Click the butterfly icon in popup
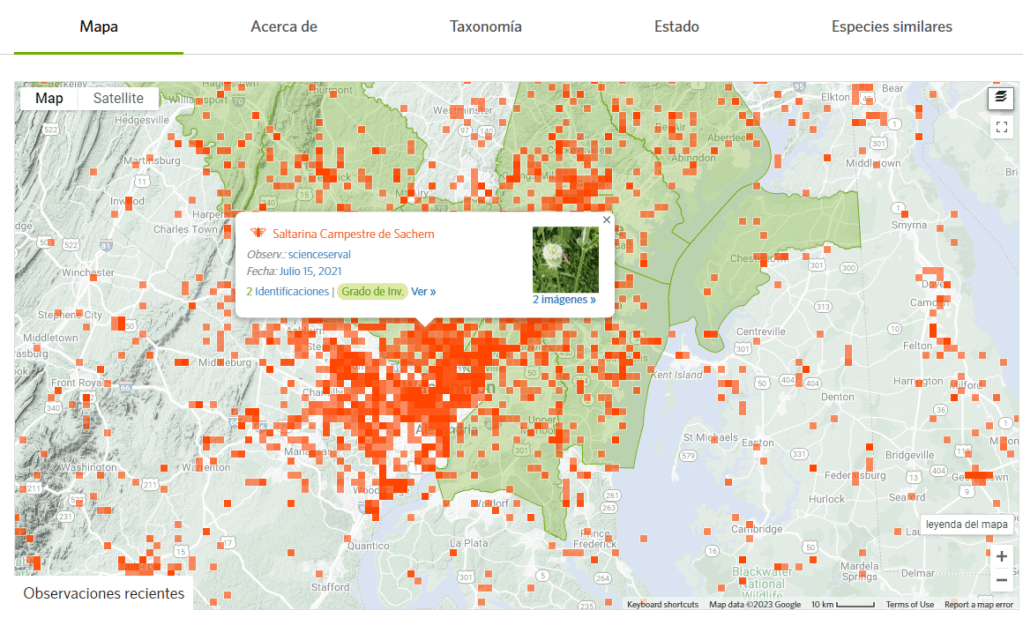 point(257,233)
